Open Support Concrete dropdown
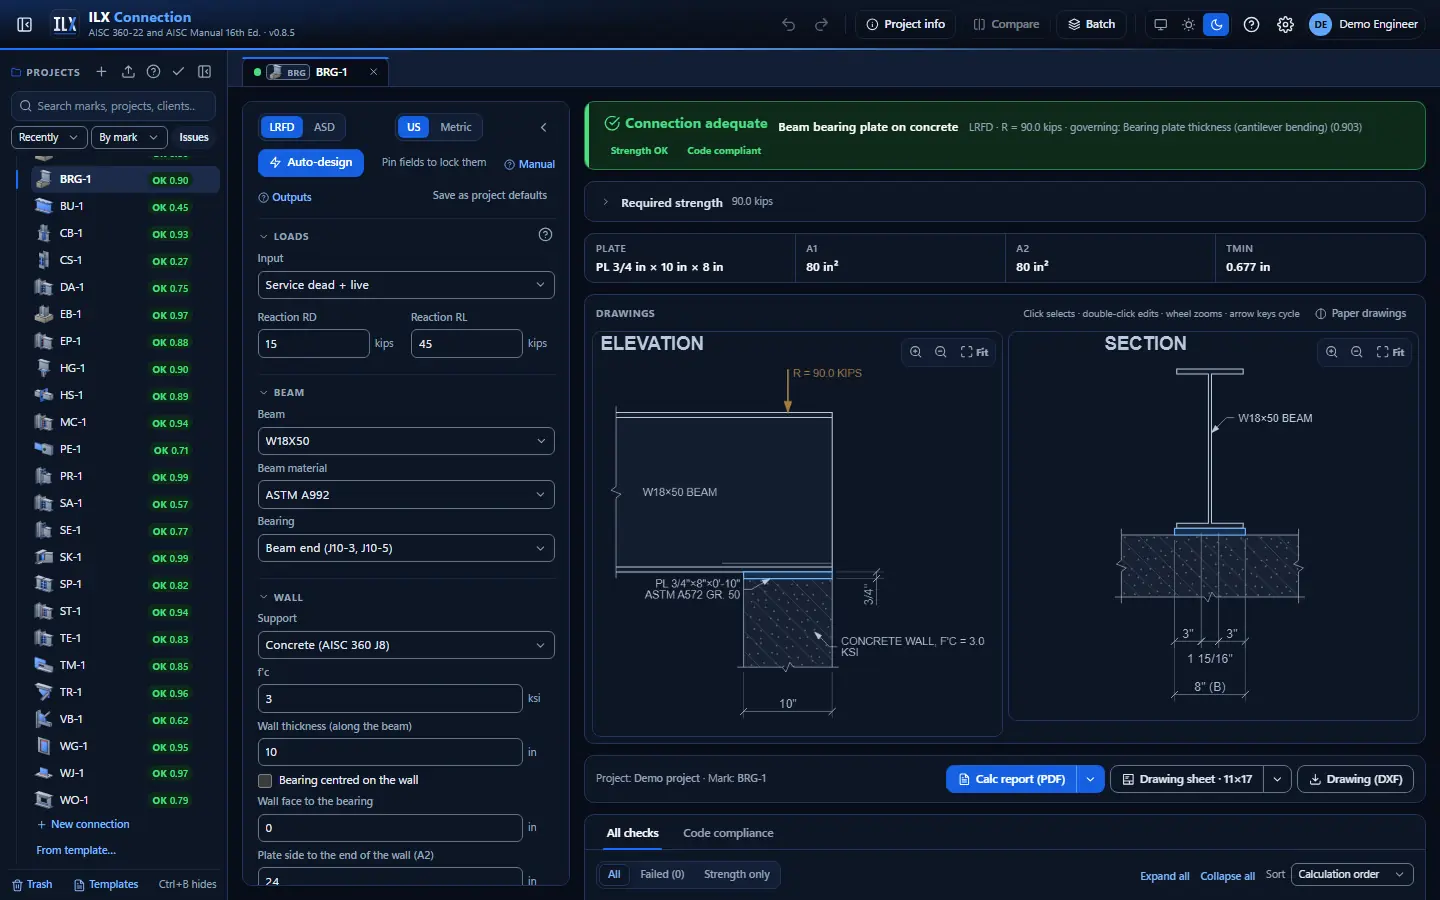 [x=406, y=645]
